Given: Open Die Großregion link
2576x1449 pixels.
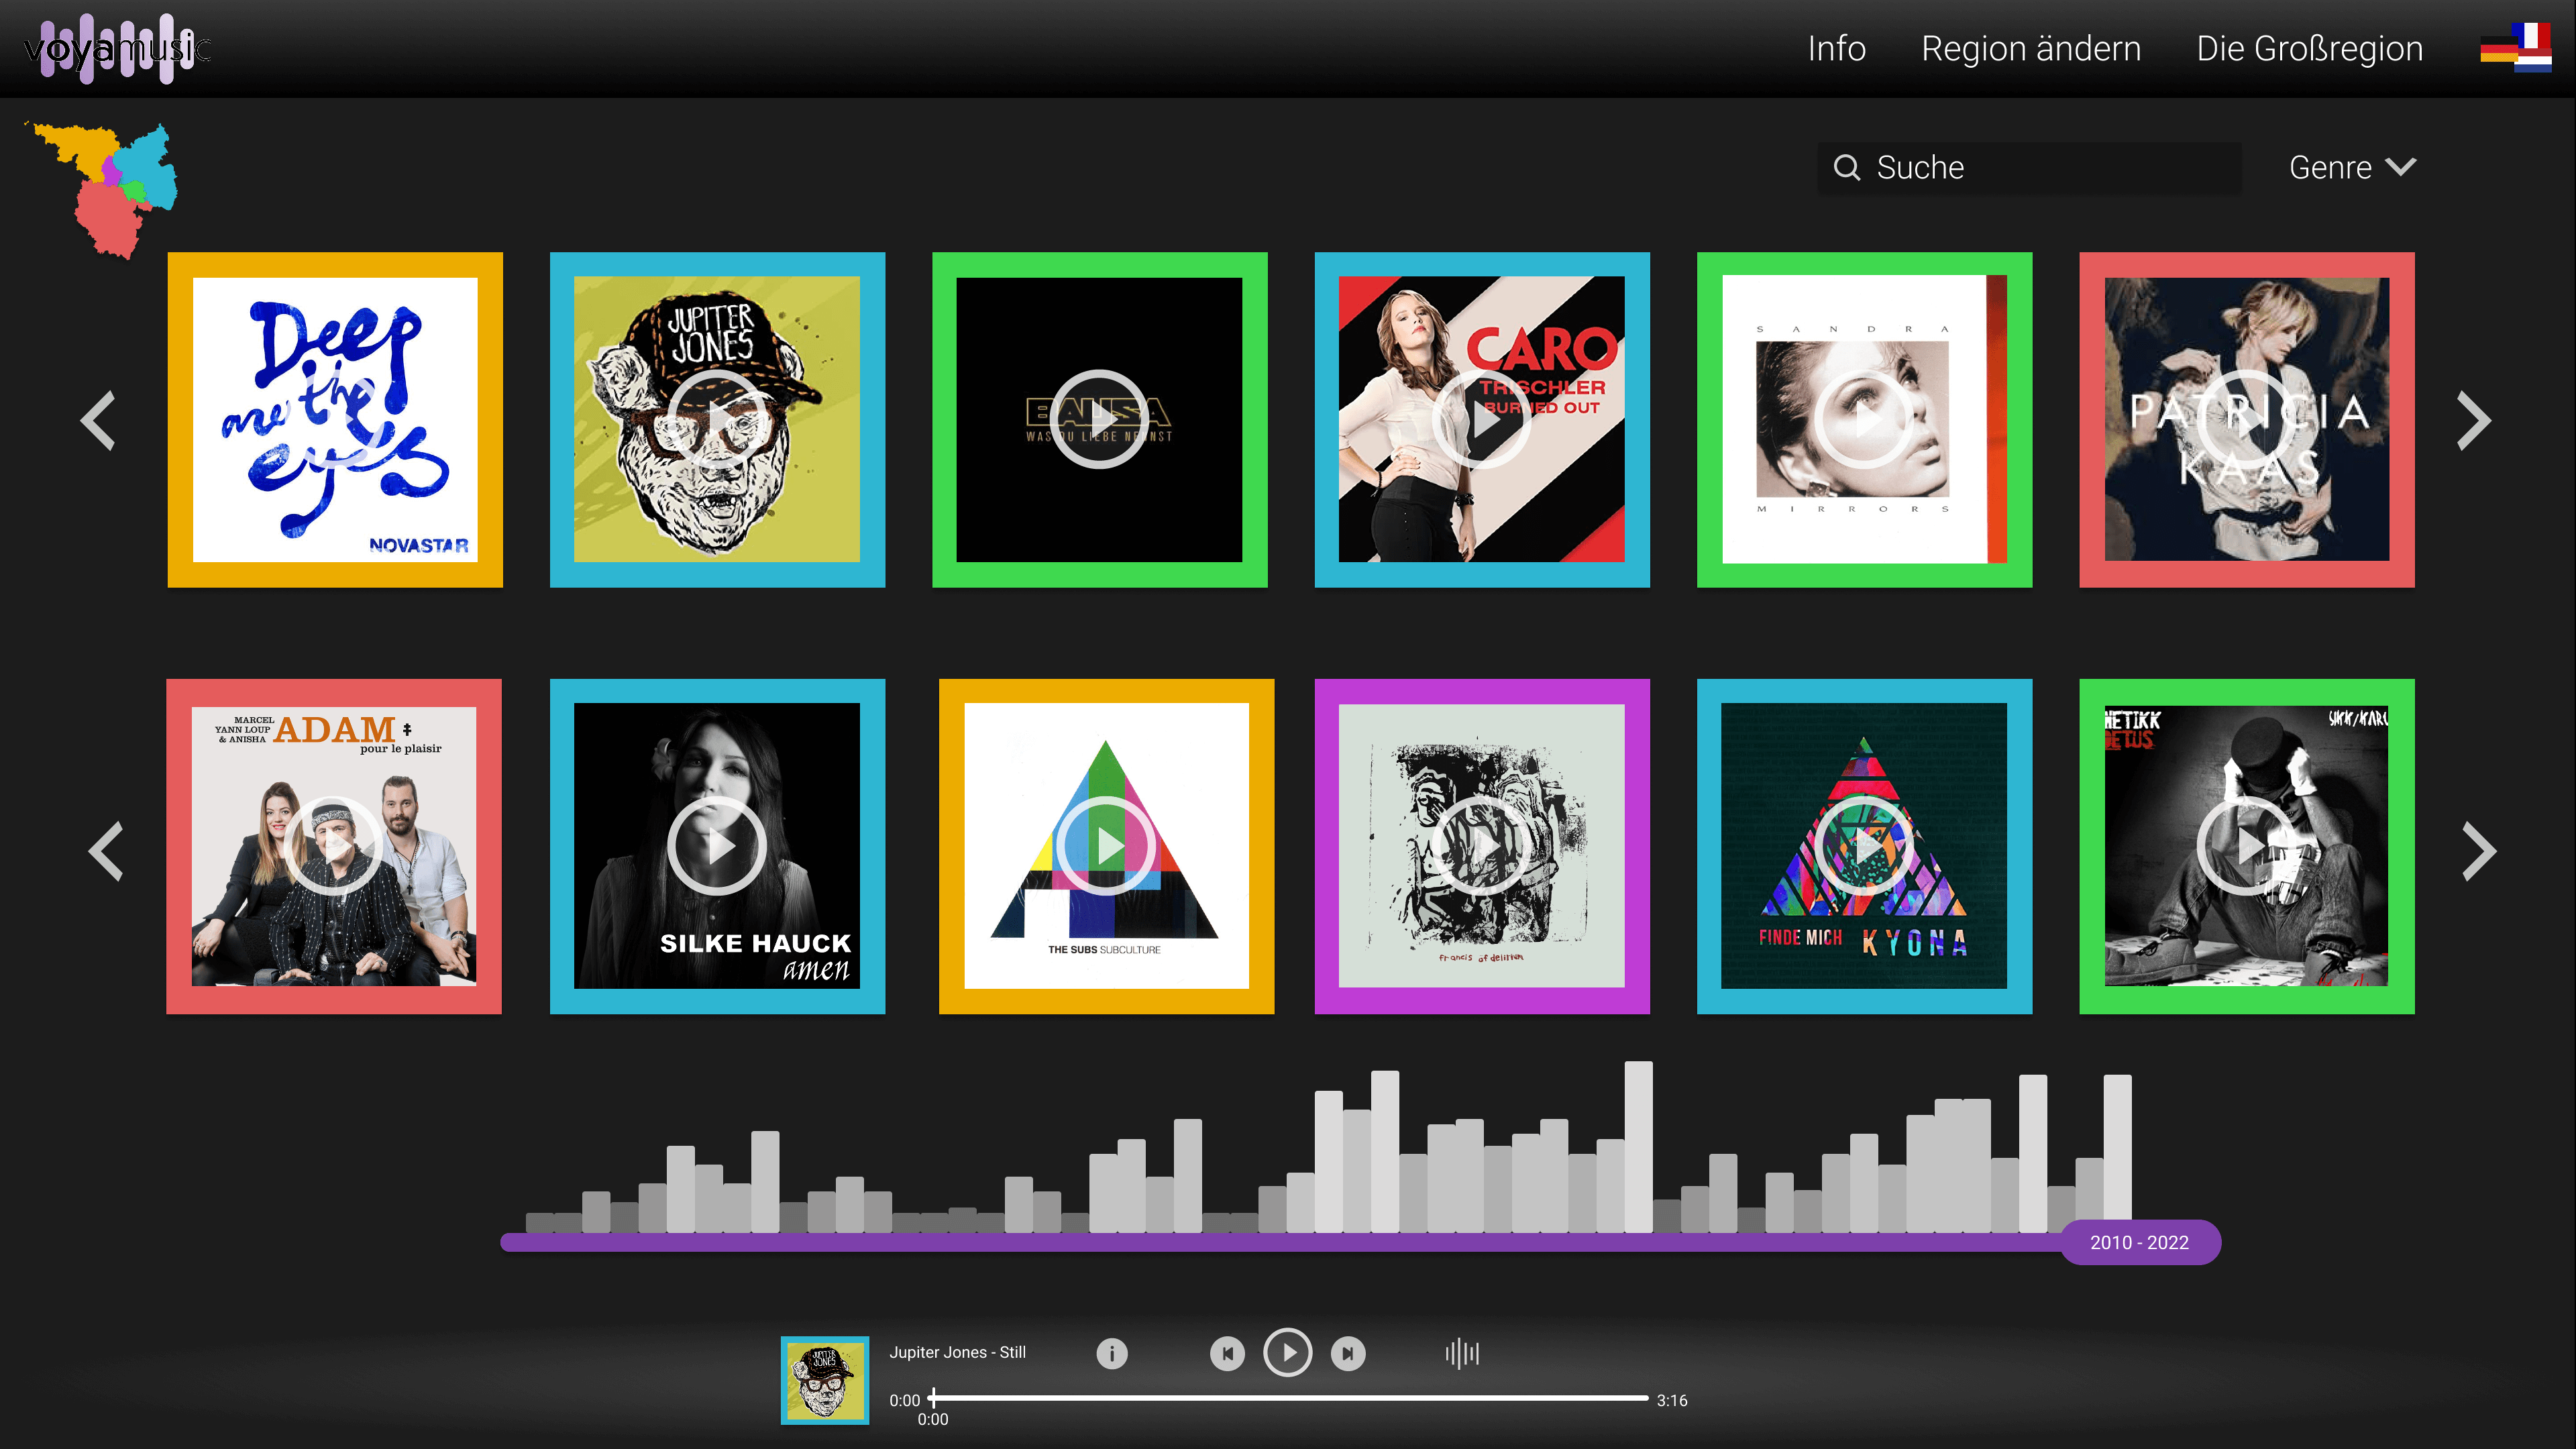Looking at the screenshot, I should (2309, 48).
